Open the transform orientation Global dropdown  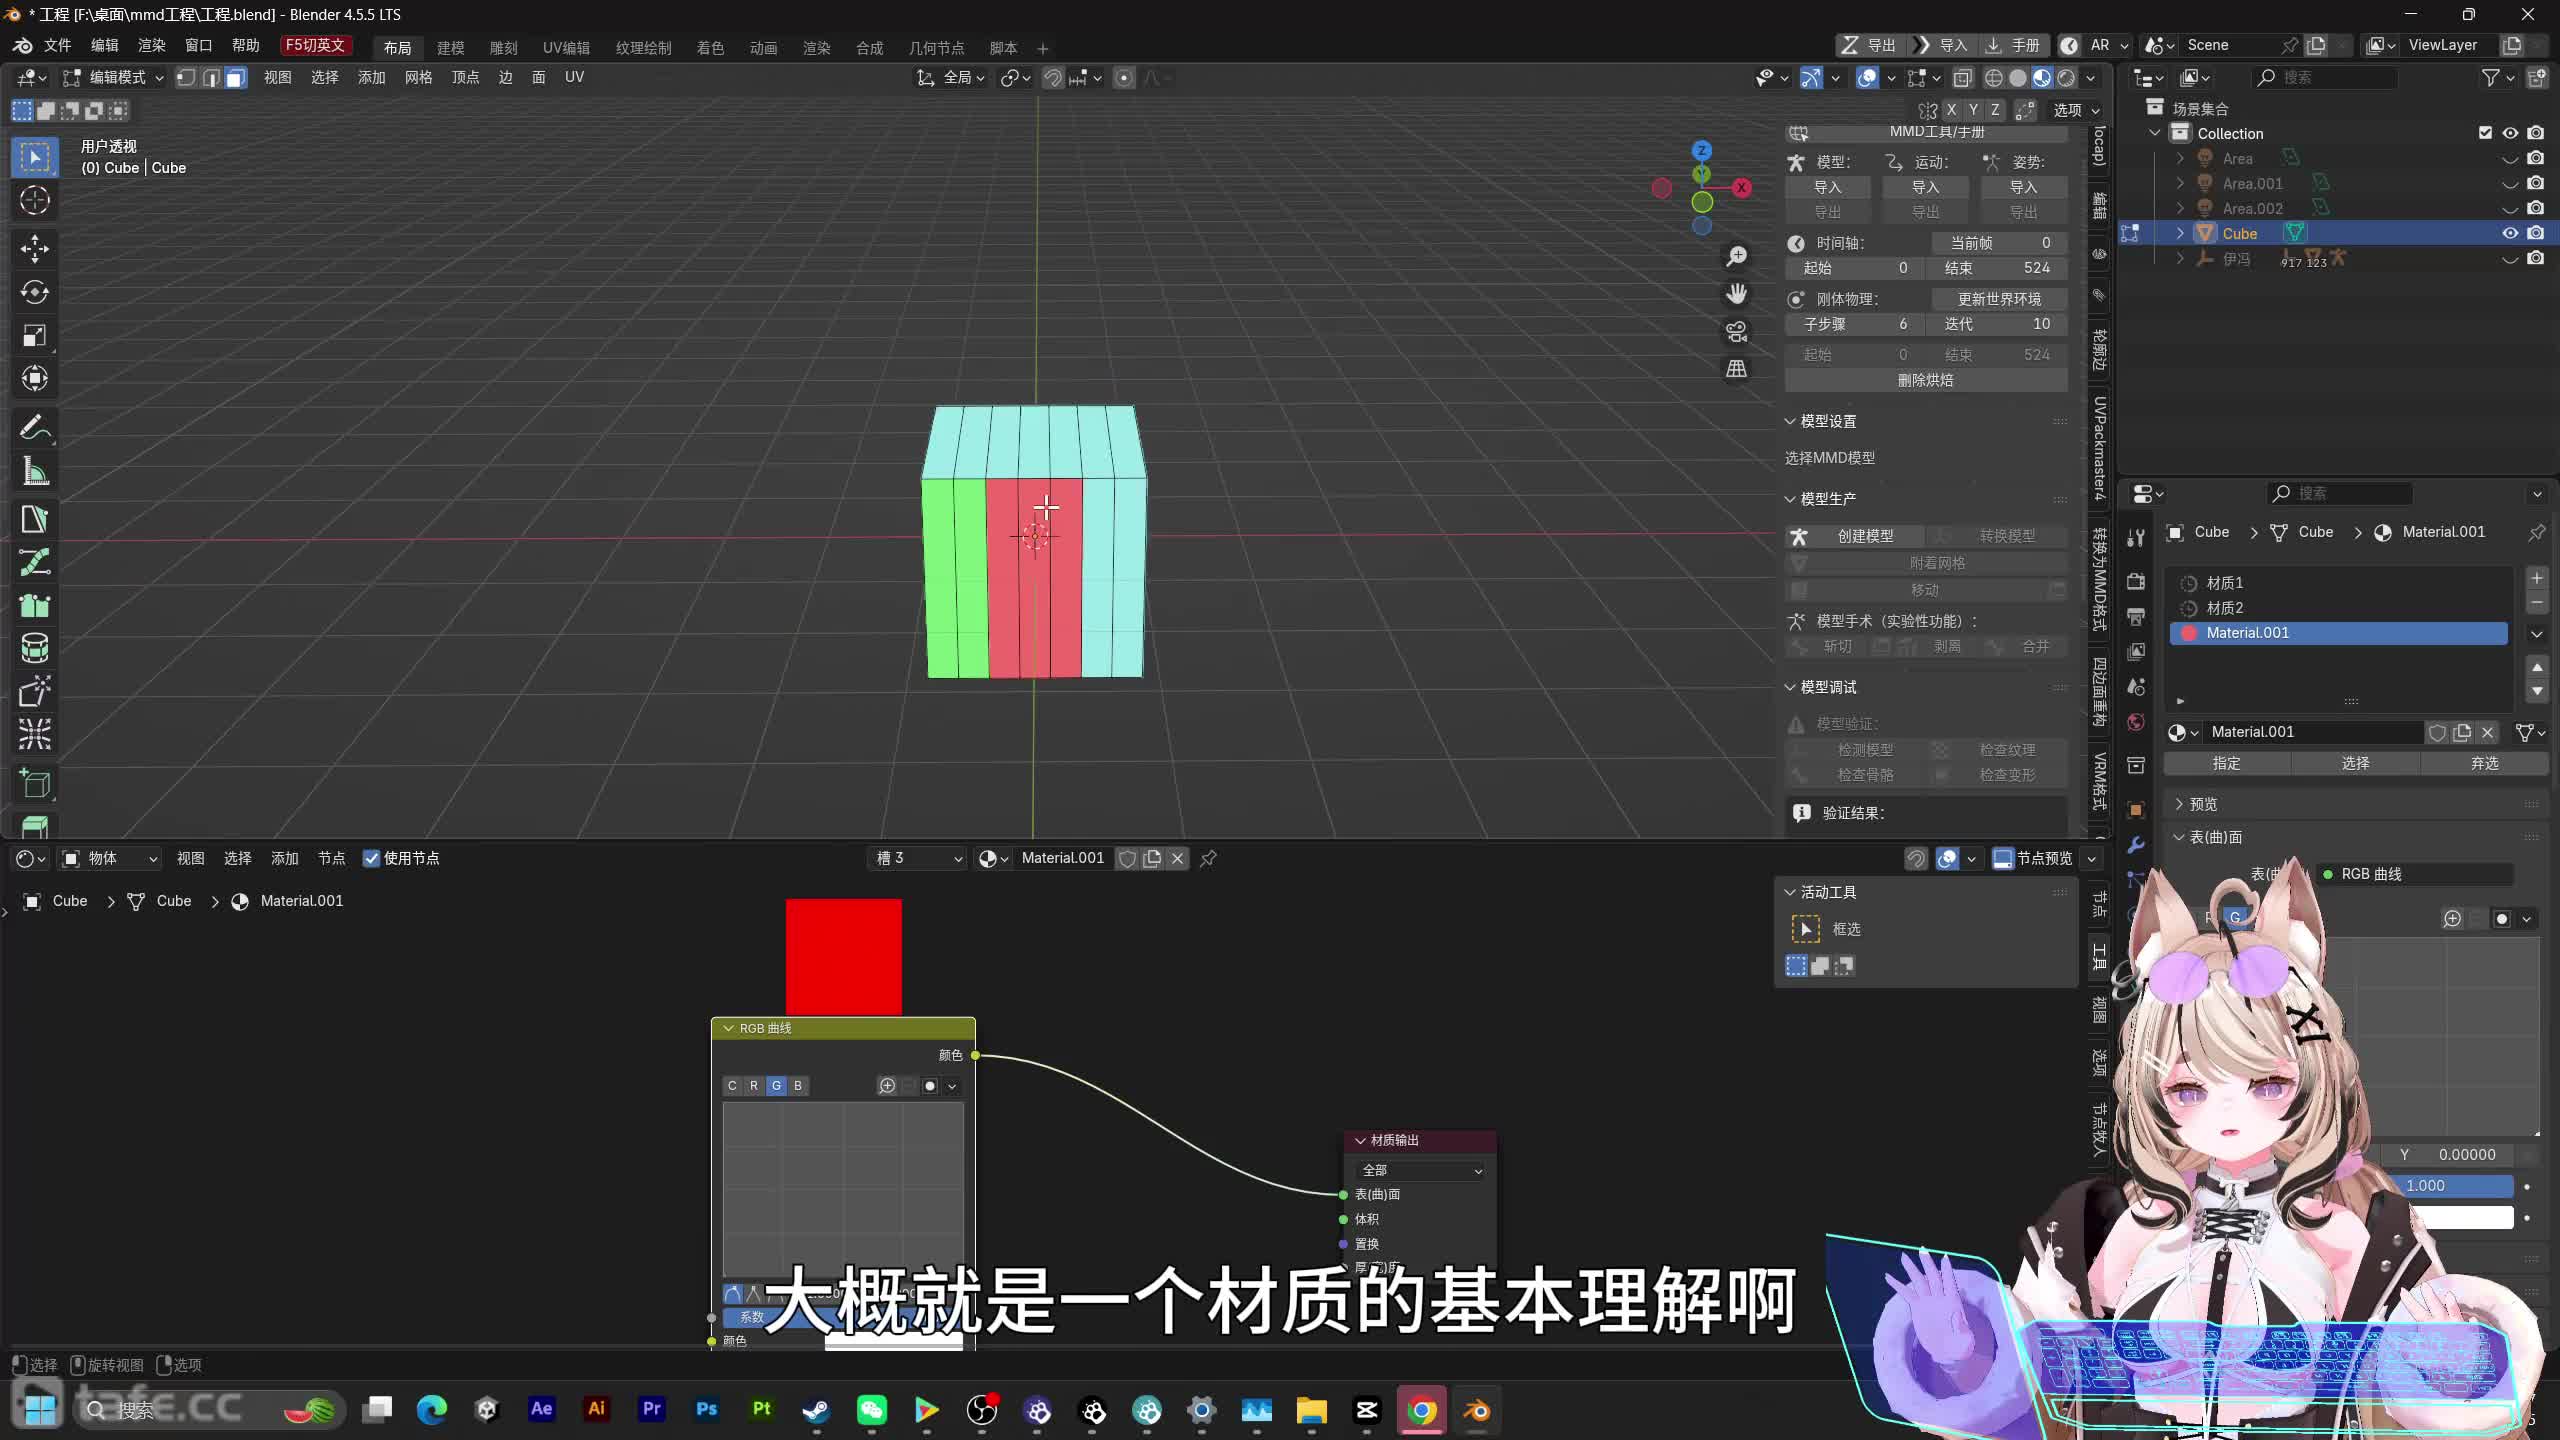pos(952,78)
